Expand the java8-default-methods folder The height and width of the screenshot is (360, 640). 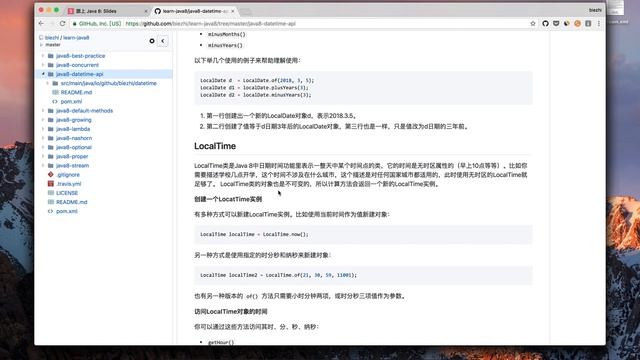point(43,111)
